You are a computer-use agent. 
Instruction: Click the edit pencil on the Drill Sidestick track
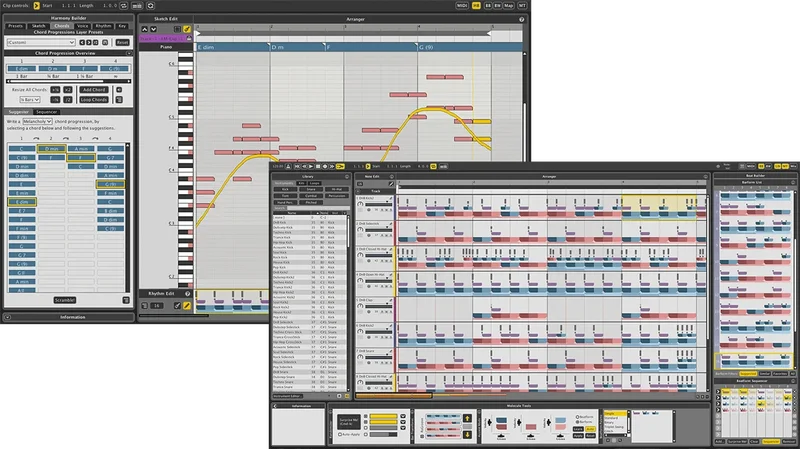tap(391, 223)
